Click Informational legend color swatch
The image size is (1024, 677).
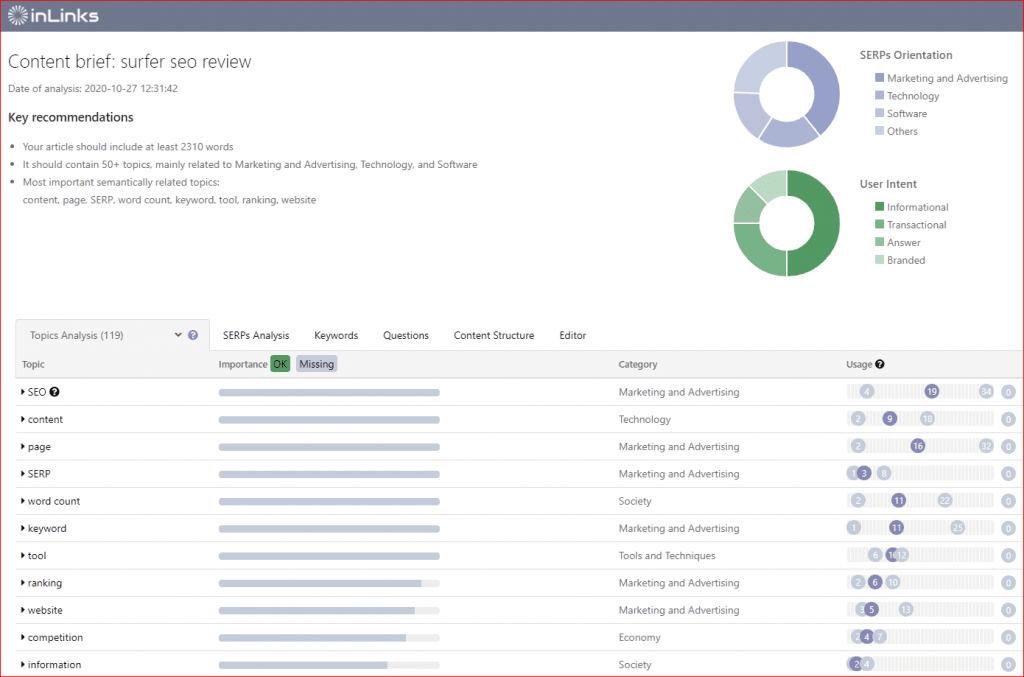coord(879,206)
